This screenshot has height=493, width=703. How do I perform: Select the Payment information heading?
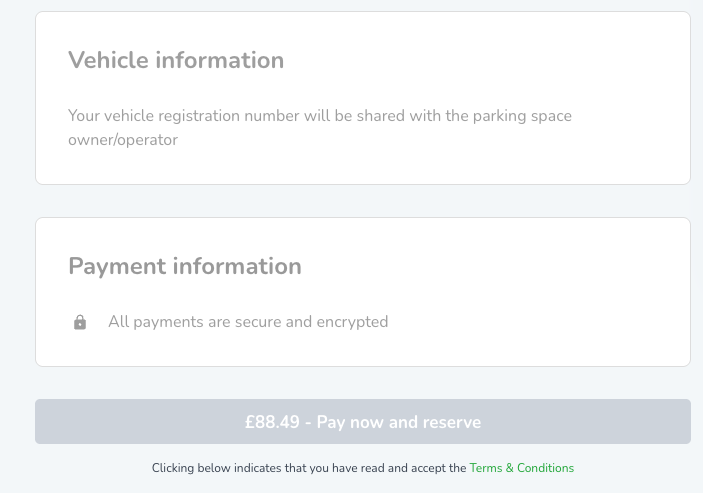[185, 266]
